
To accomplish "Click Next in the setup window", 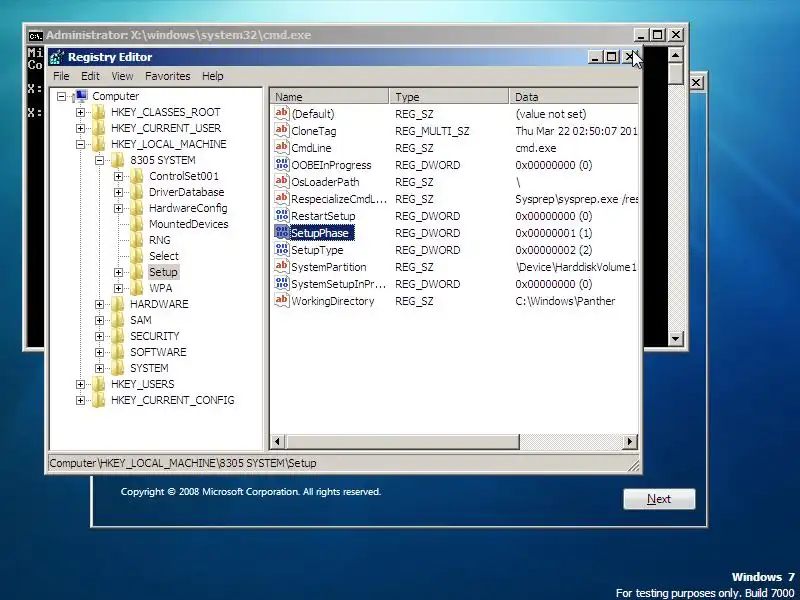I will 659,499.
